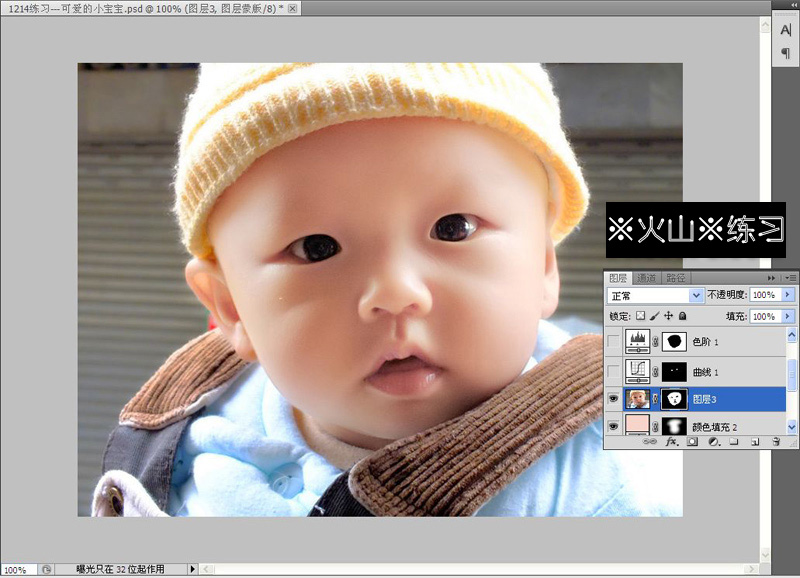Click the 'fx' layer style icon
The height and width of the screenshot is (578, 800).
tap(670, 441)
